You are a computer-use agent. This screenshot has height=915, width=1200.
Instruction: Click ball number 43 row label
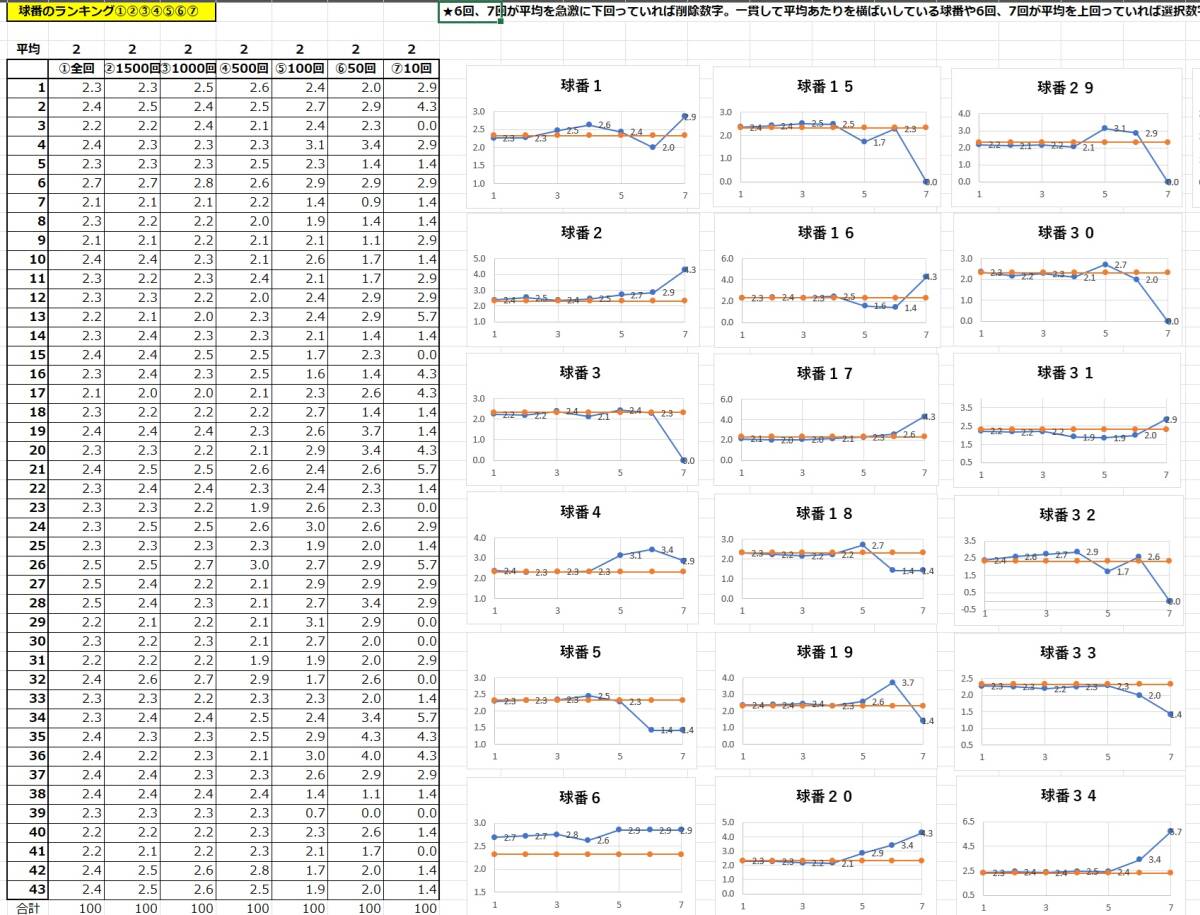pyautogui.click(x=27, y=889)
